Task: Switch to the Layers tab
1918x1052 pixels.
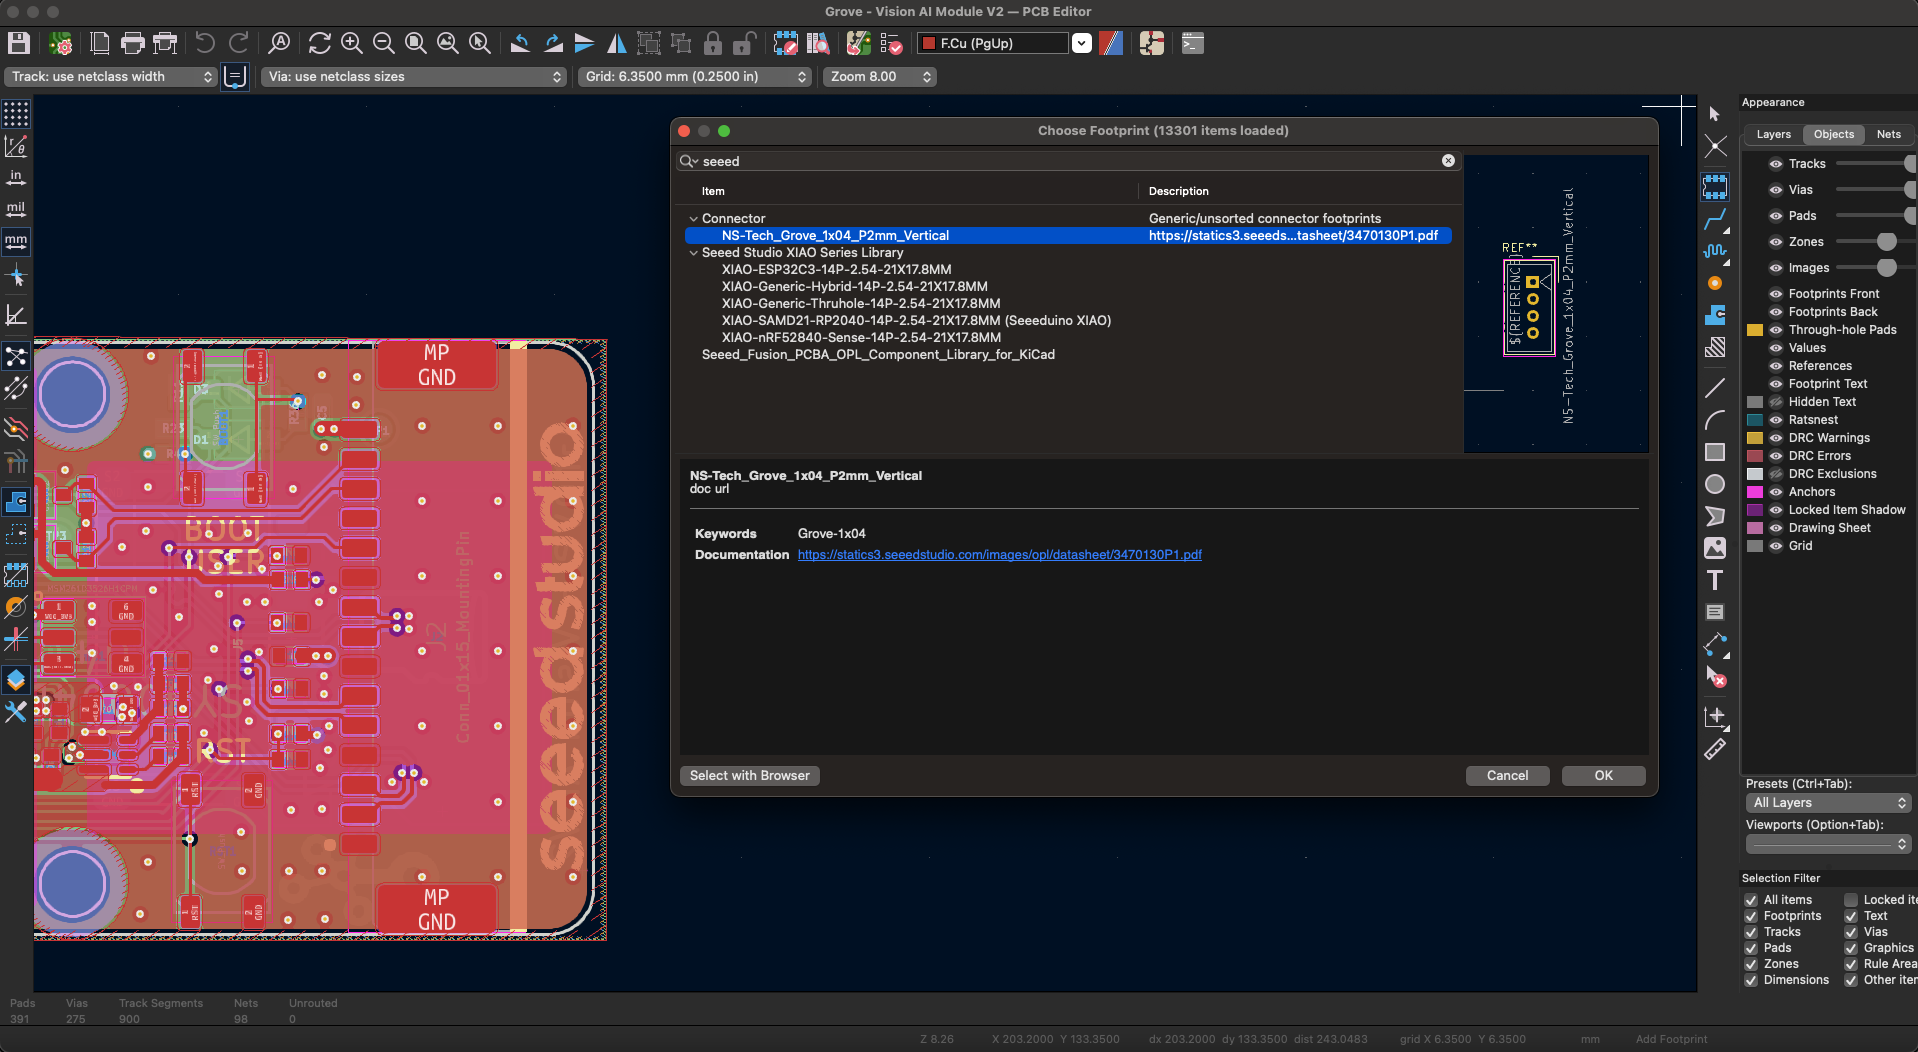Action: (x=1773, y=135)
